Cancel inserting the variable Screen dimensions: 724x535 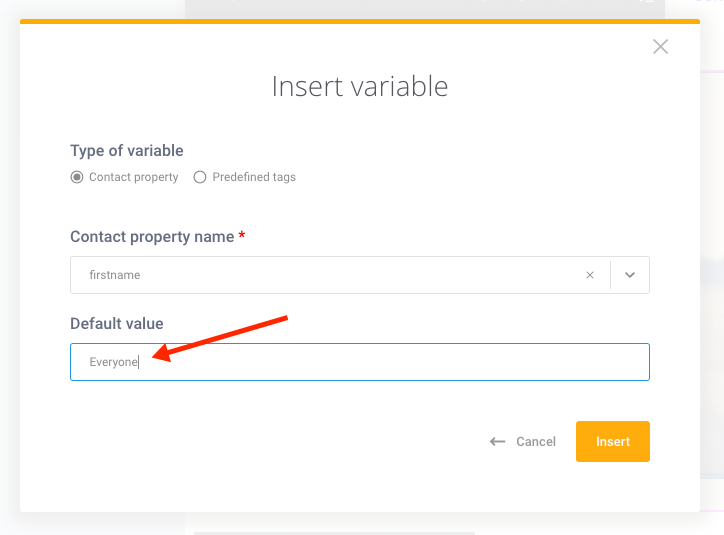point(536,442)
